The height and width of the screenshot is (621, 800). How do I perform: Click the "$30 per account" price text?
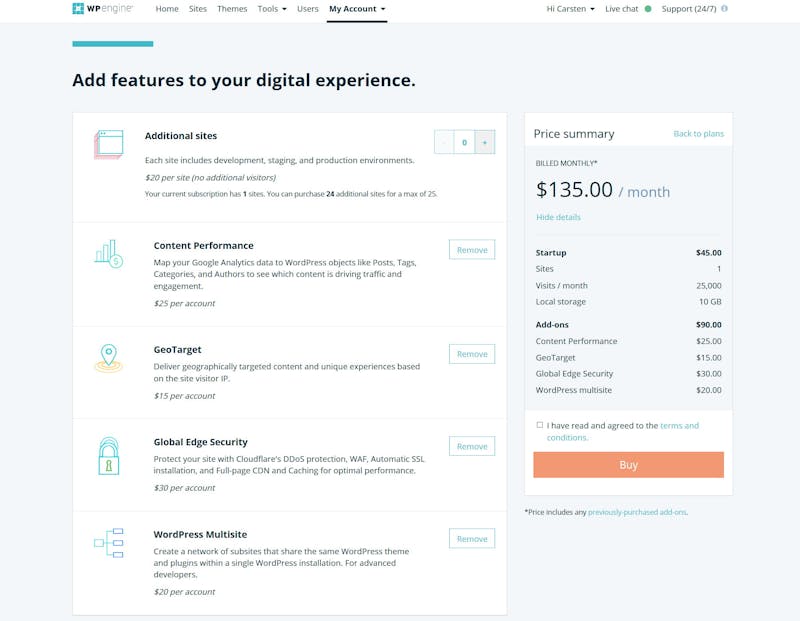[x=184, y=488]
